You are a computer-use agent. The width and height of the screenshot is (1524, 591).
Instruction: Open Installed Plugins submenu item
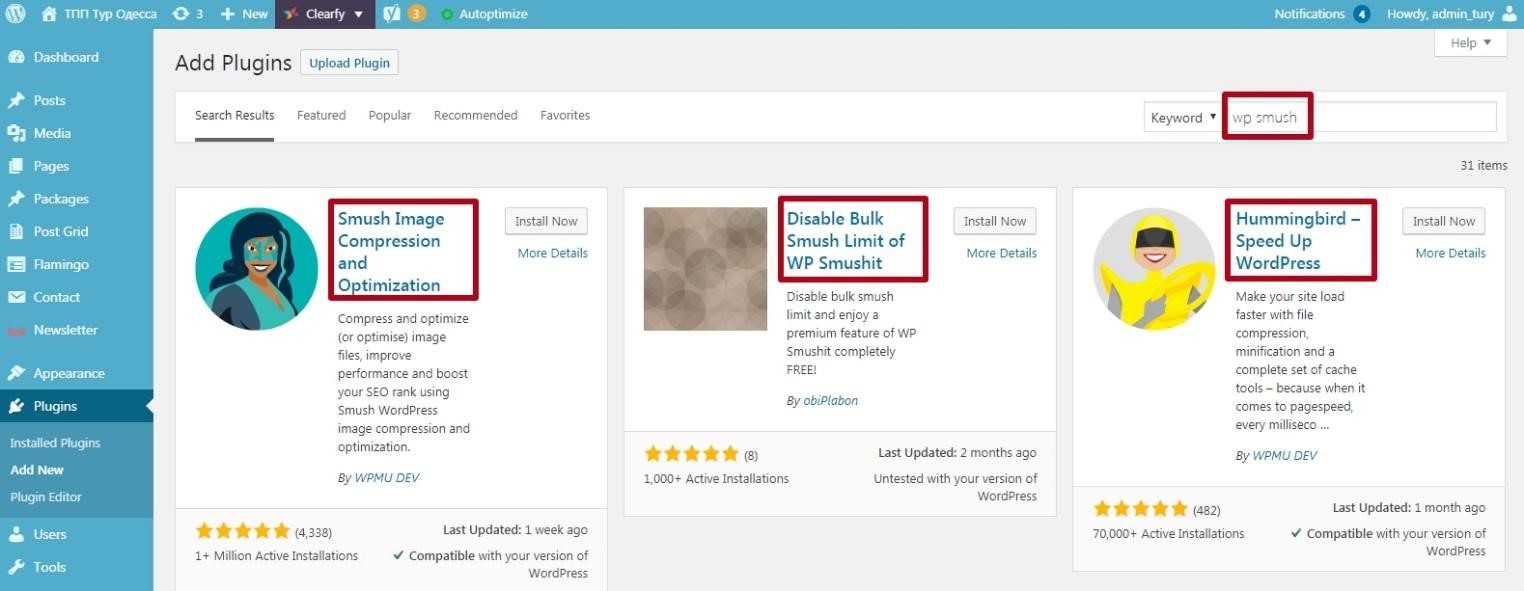(55, 443)
